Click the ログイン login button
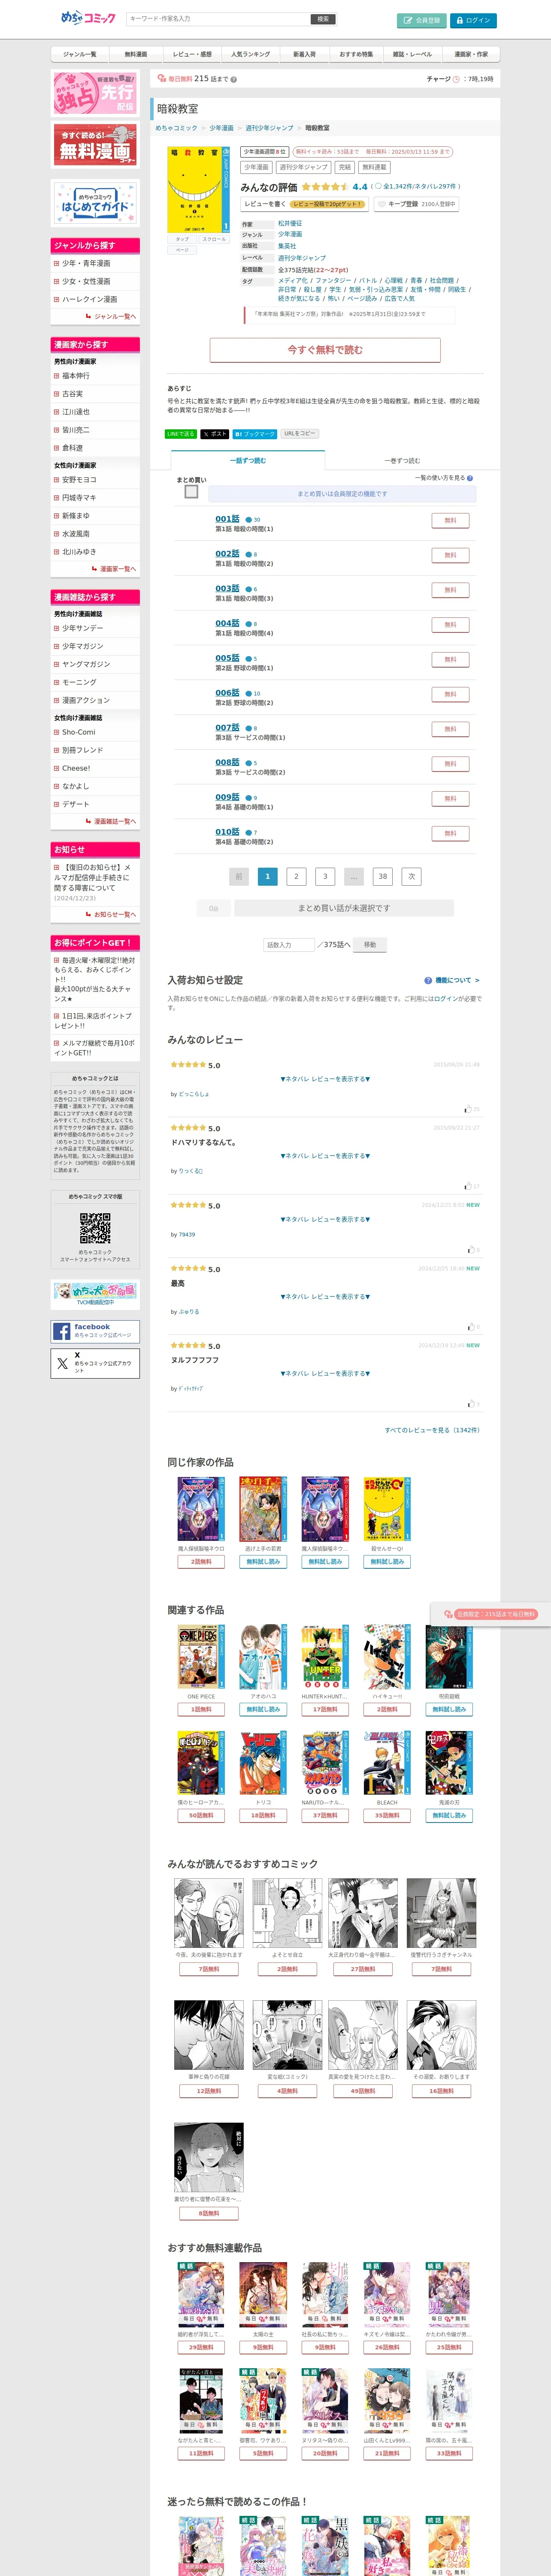This screenshot has width=551, height=2576. tap(473, 20)
